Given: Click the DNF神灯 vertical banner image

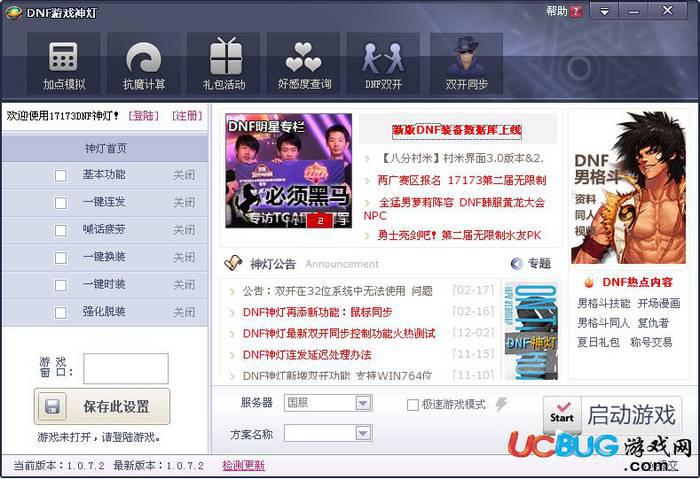Looking at the screenshot, I should point(531,330).
